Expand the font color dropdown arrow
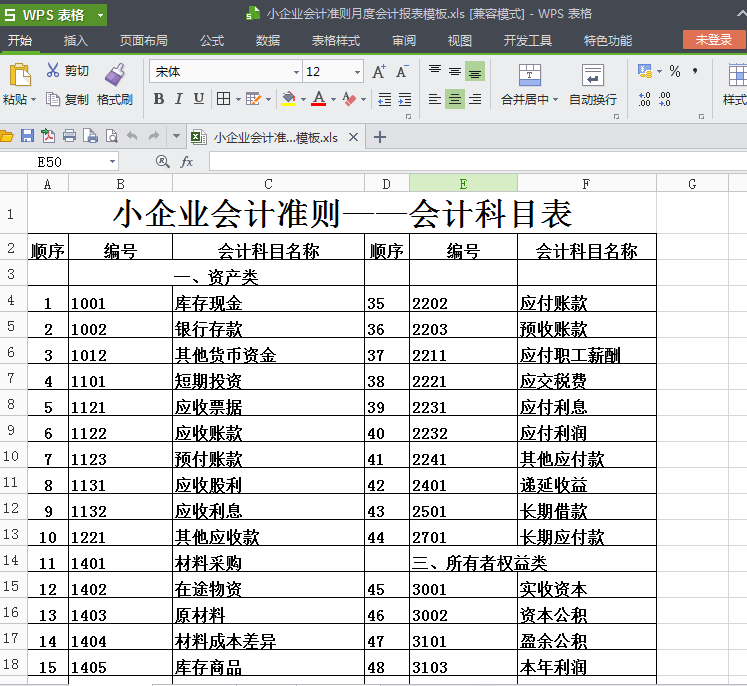Screen dimensions: 747x686 (333, 99)
